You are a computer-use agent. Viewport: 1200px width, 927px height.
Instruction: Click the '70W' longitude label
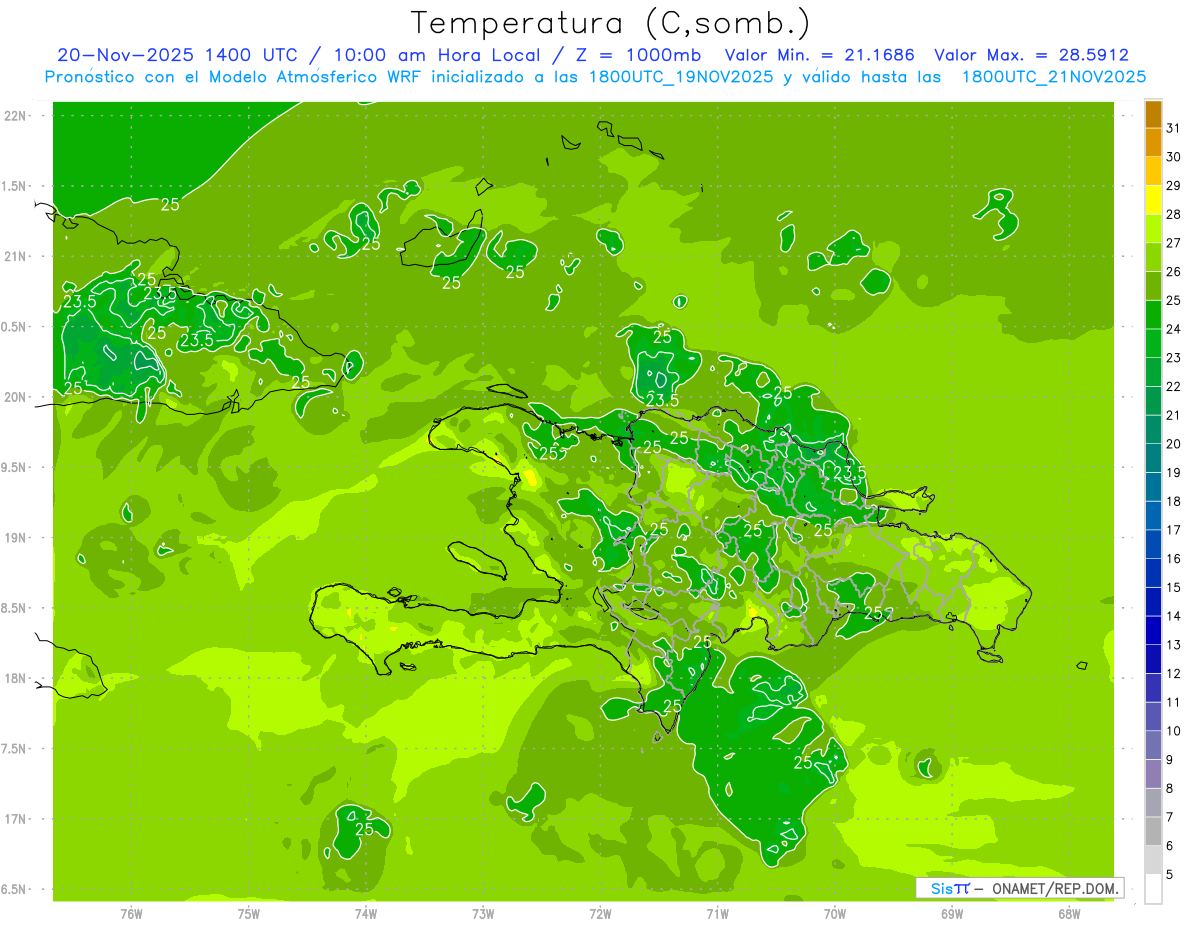pos(835,914)
